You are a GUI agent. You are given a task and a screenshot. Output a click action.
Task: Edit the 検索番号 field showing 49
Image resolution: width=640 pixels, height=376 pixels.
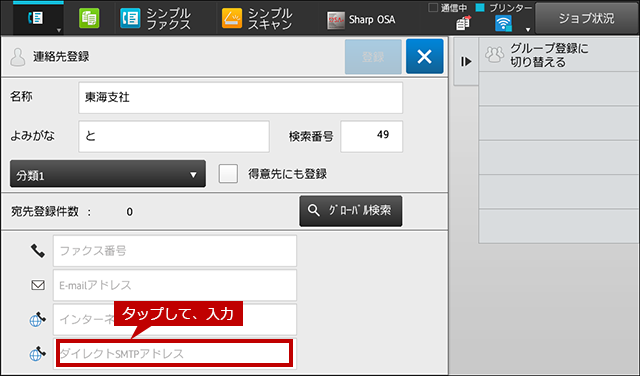click(371, 136)
